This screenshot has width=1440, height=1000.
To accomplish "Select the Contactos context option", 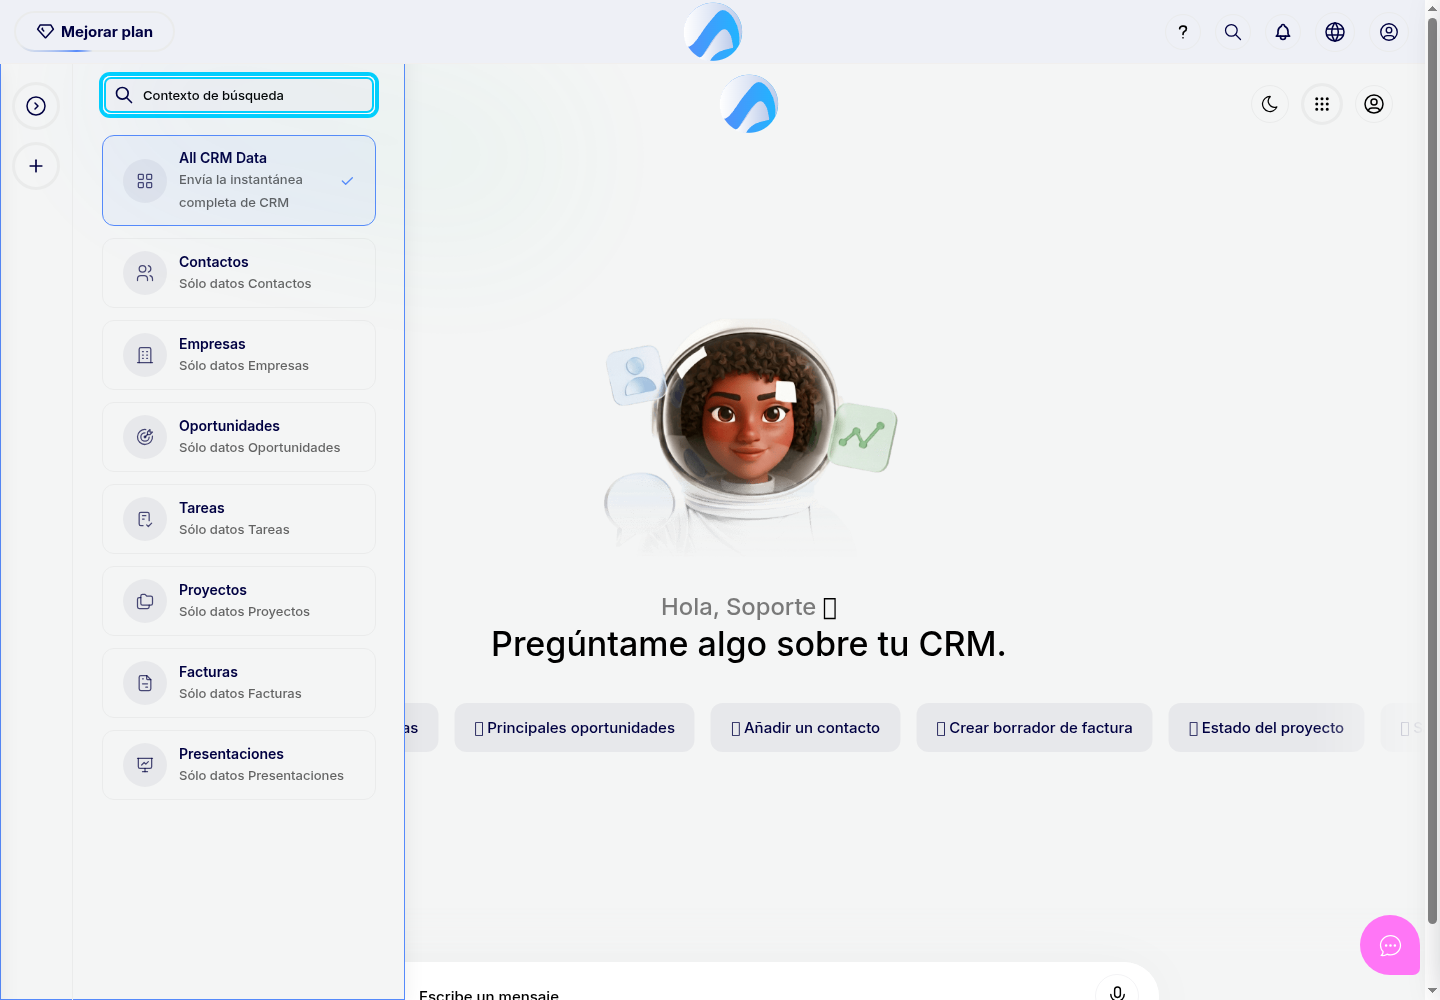I will click(239, 273).
